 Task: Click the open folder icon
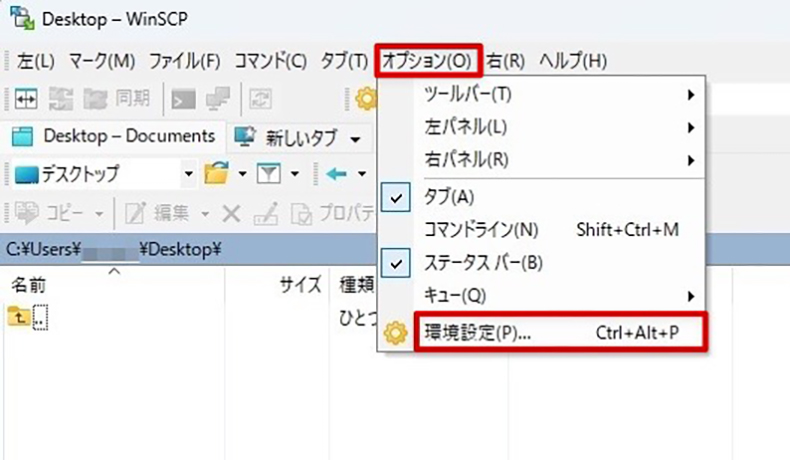tap(217, 174)
